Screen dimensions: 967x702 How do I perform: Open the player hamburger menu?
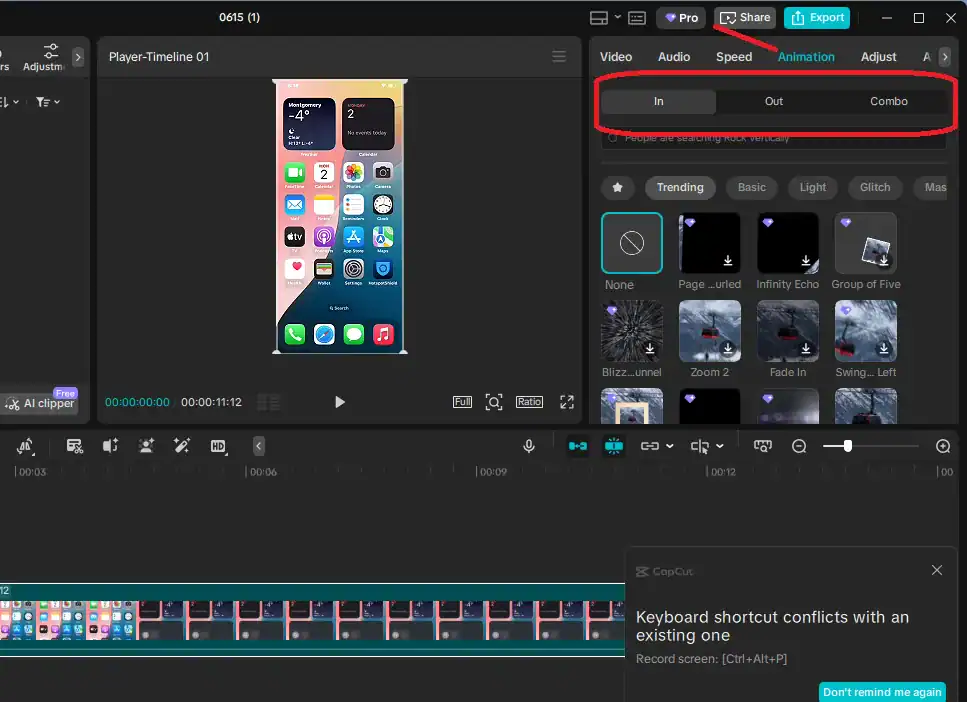559,57
